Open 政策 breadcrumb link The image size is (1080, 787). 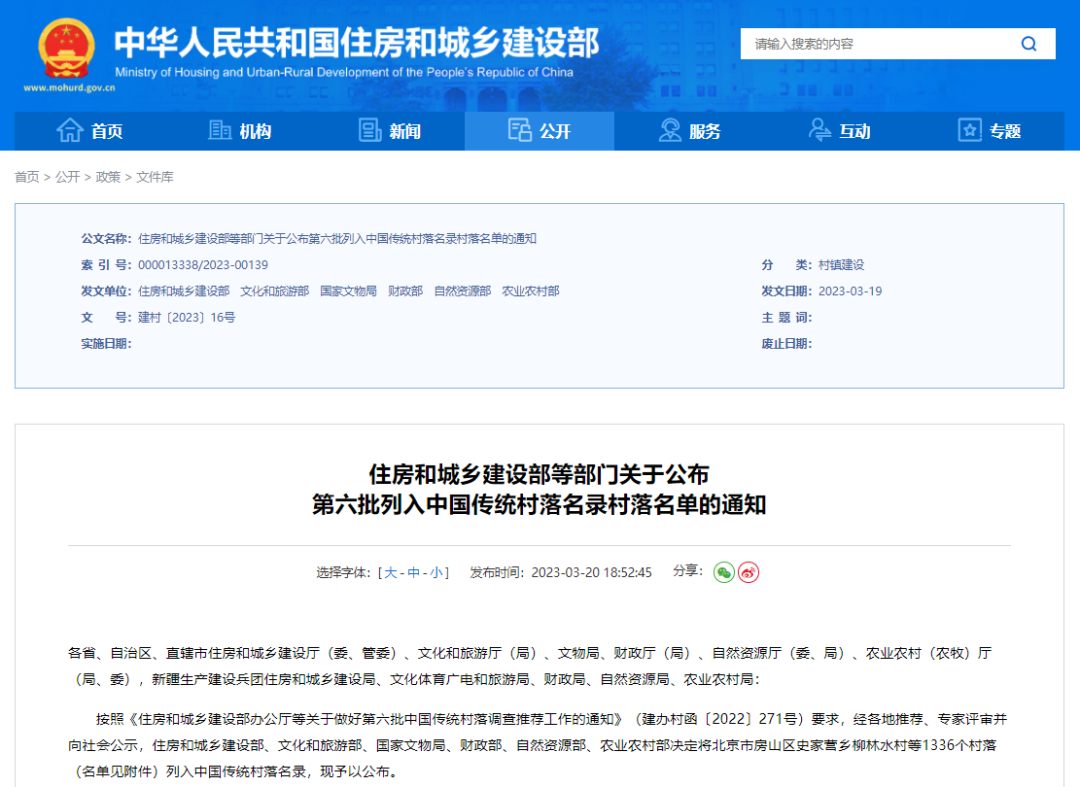click(108, 177)
